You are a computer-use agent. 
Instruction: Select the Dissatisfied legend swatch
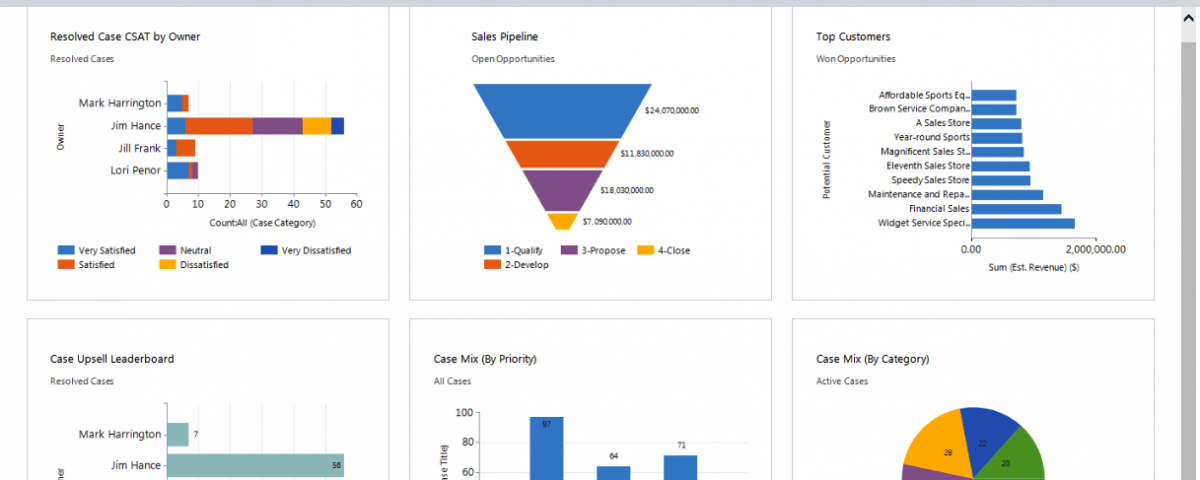pyautogui.click(x=167, y=265)
